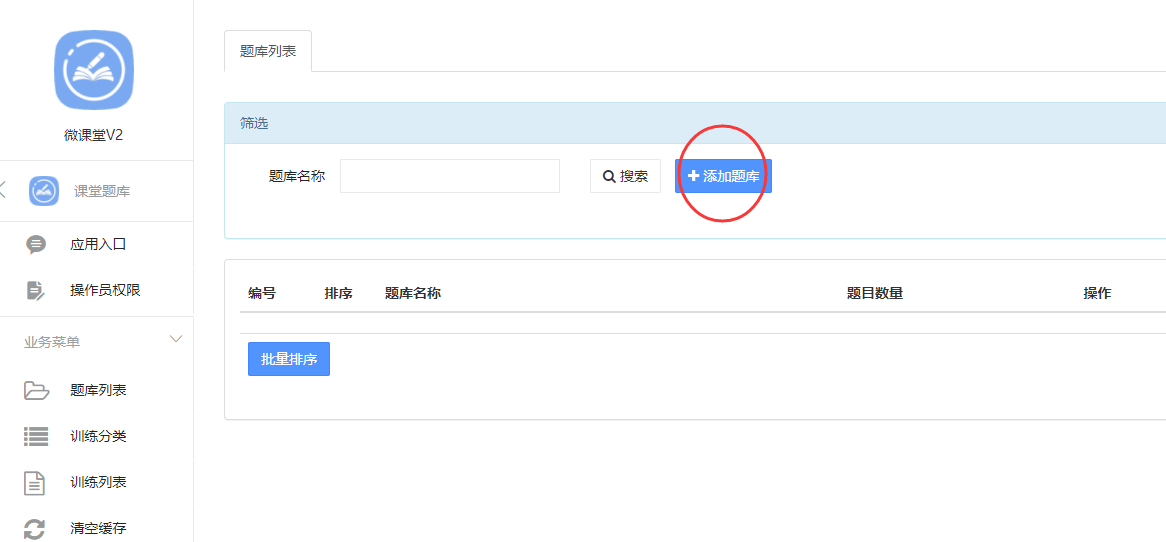Click the back arrow beside 课堂题库
This screenshot has width=1166, height=542.
point(3,189)
